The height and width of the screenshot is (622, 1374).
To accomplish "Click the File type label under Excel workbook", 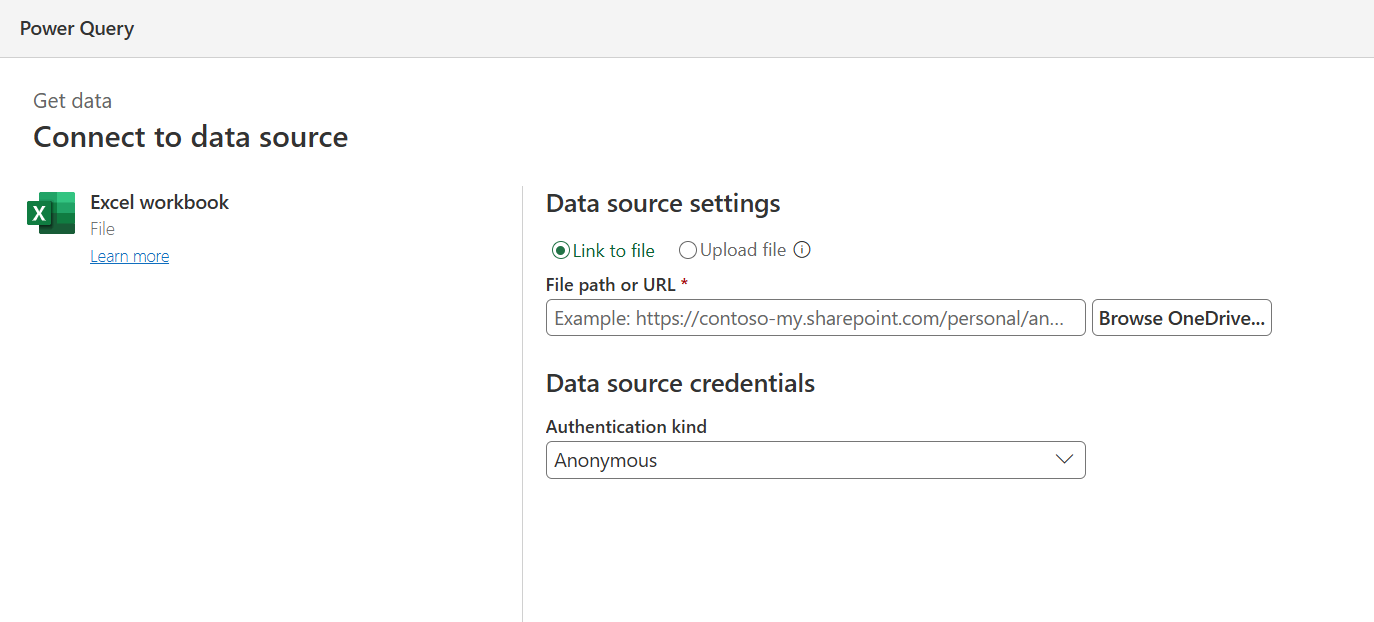I will 101,228.
